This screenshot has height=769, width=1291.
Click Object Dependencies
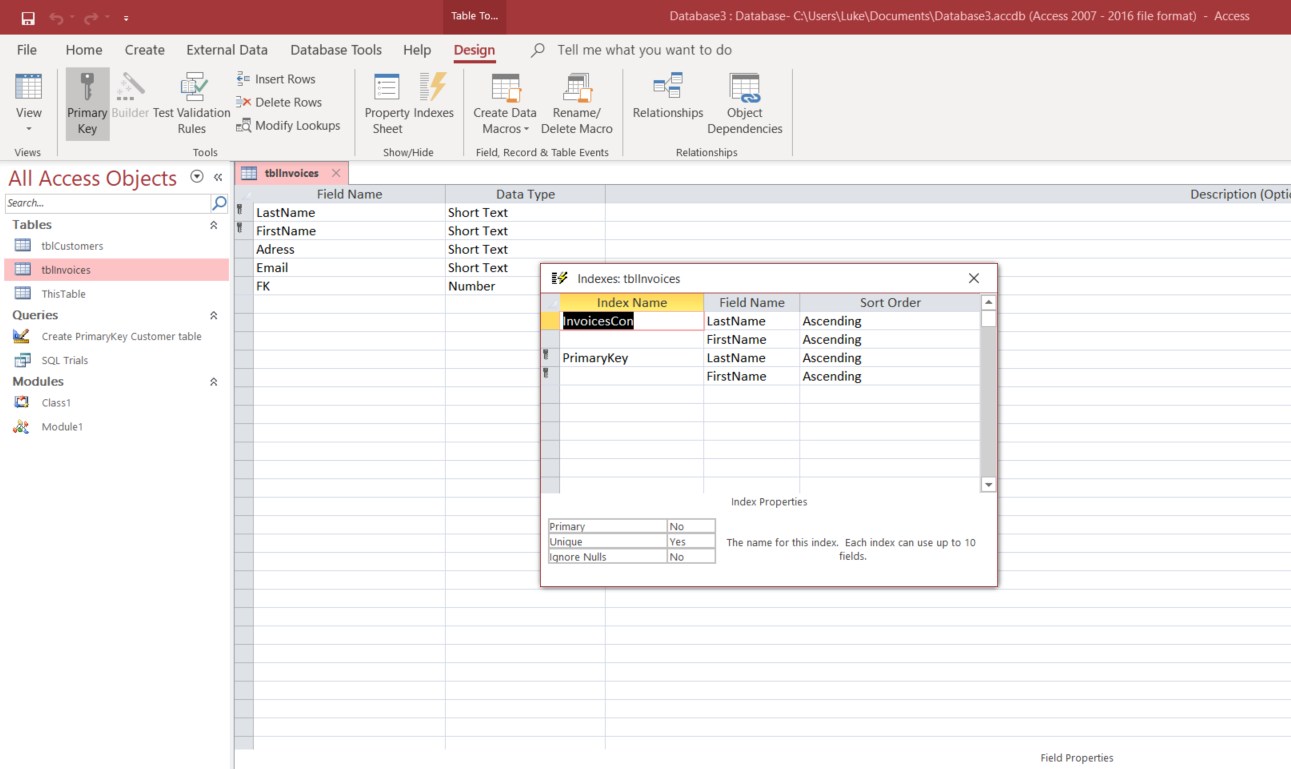tap(745, 105)
